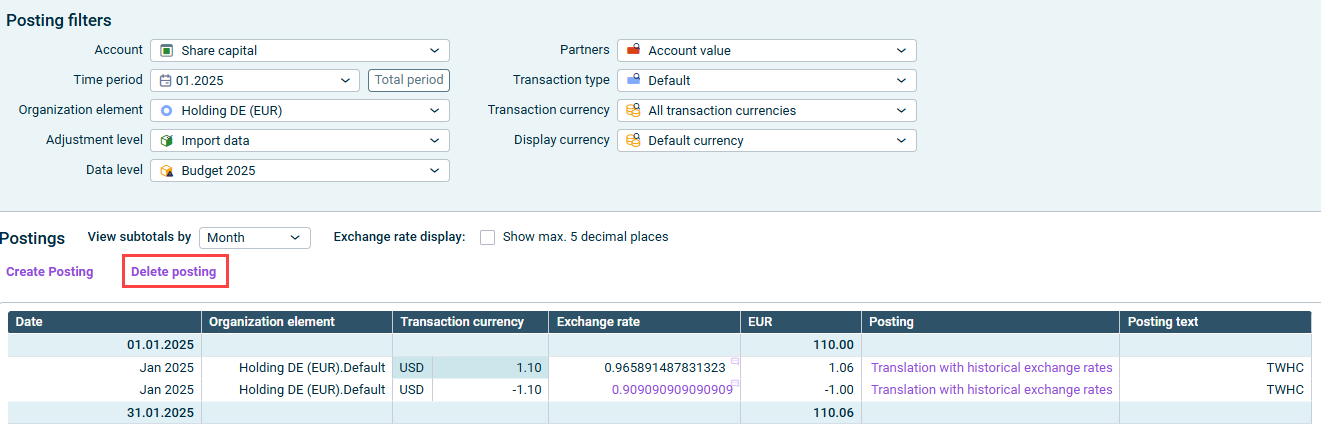Click the Import data adjustment level icon
This screenshot has height=431, width=1321.
(x=167, y=141)
